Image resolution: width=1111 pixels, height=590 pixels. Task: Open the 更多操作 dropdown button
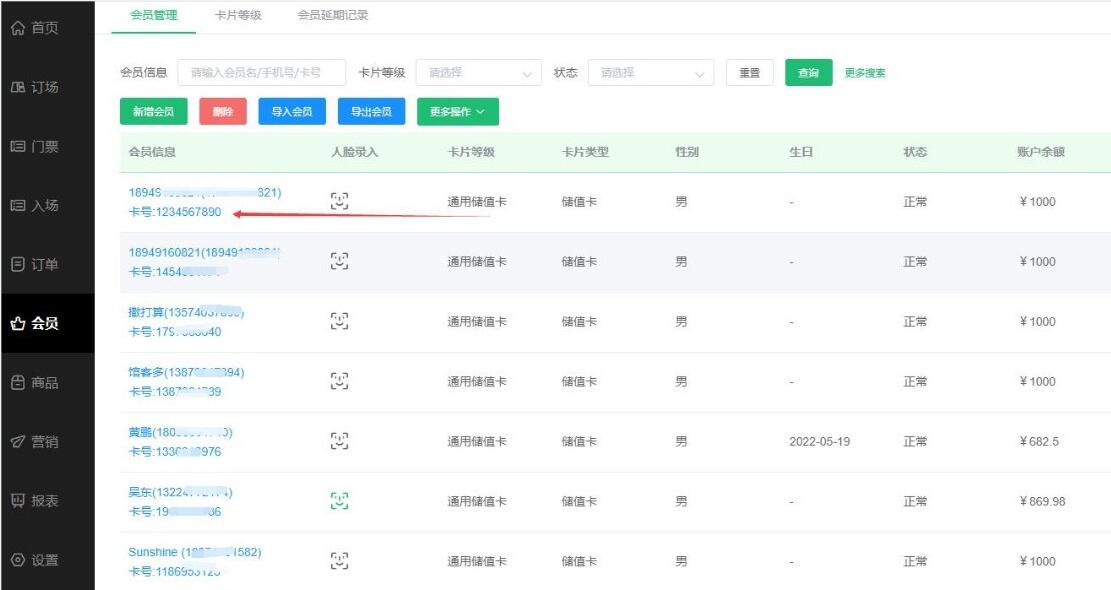[x=457, y=112]
